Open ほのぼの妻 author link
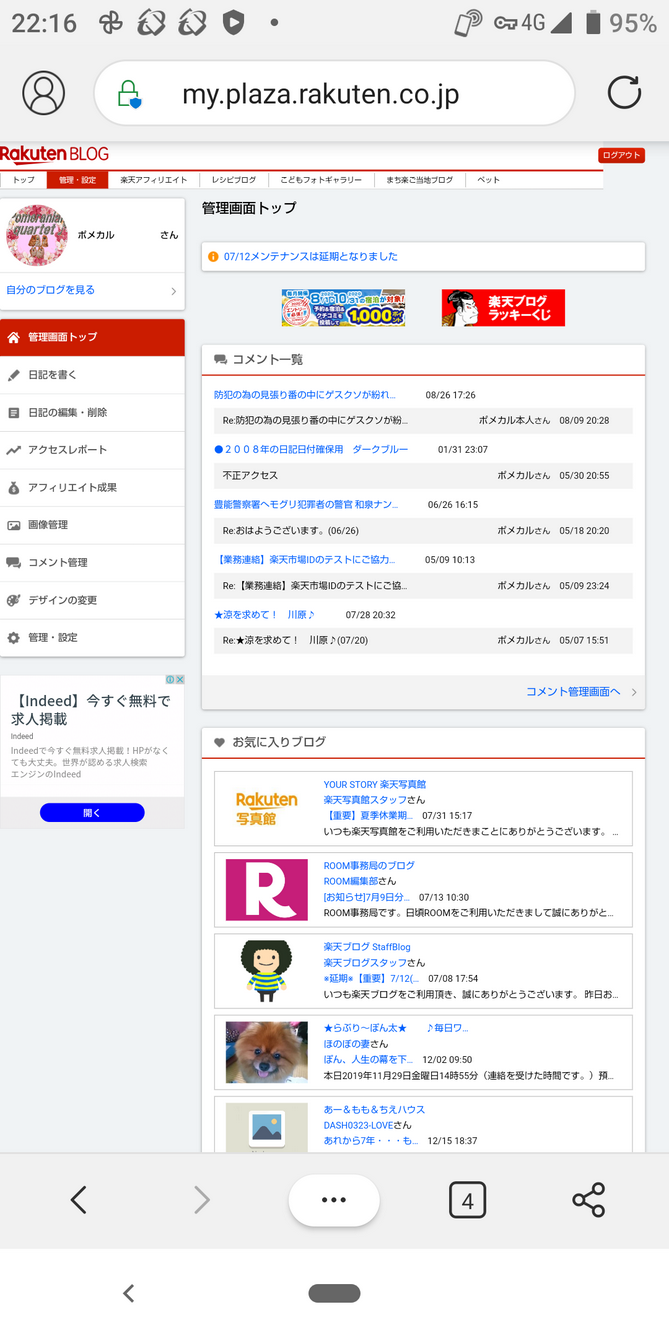 coord(344,1044)
